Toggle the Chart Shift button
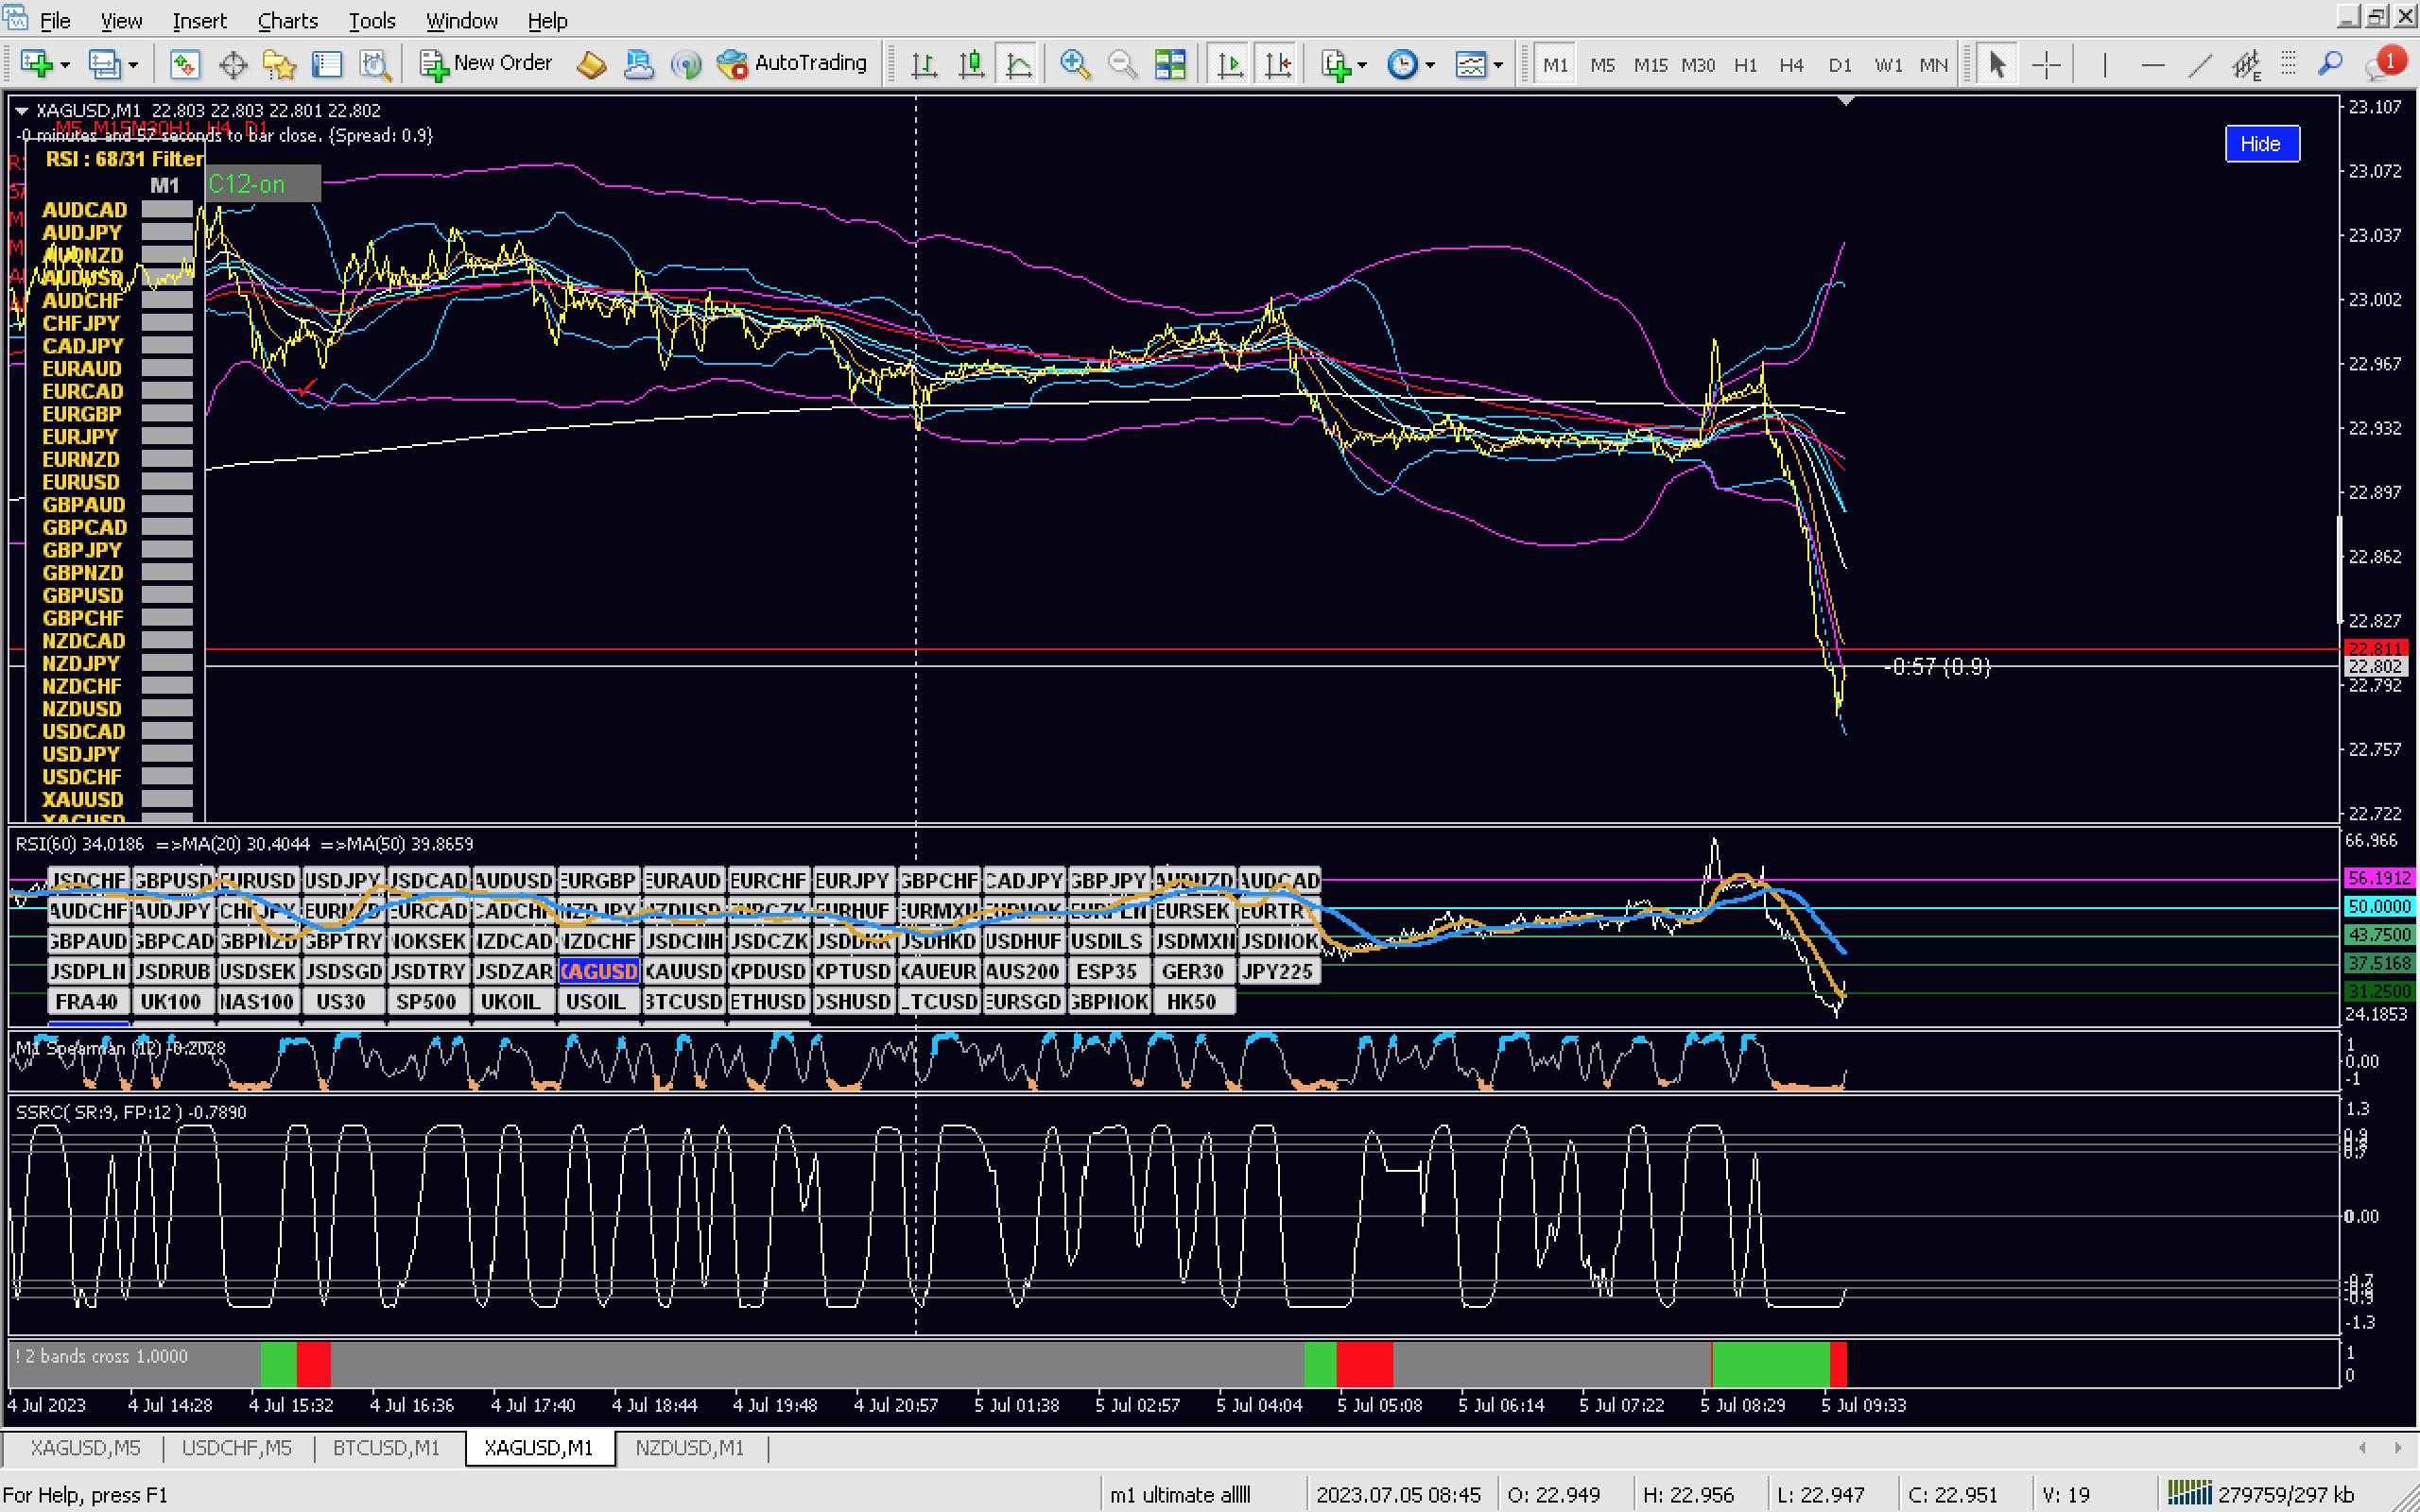The height and width of the screenshot is (1512, 2420). pos(1278,65)
